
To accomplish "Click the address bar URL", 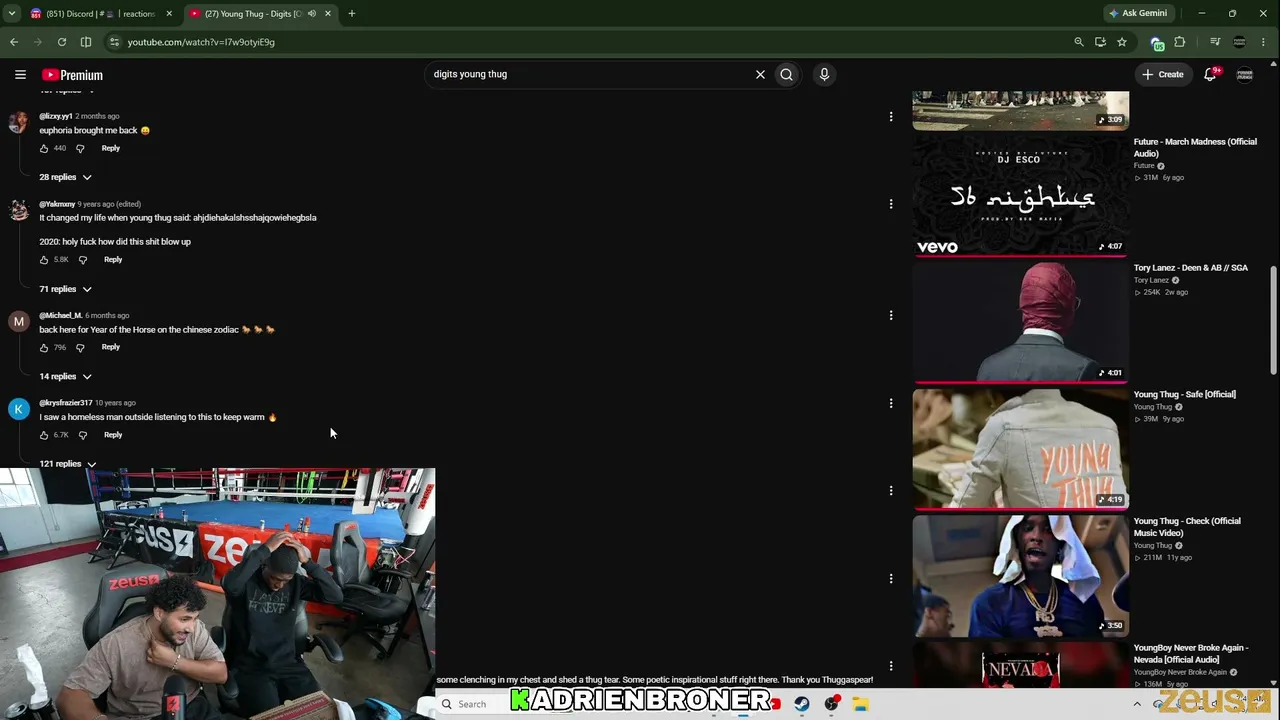I will (201, 42).
